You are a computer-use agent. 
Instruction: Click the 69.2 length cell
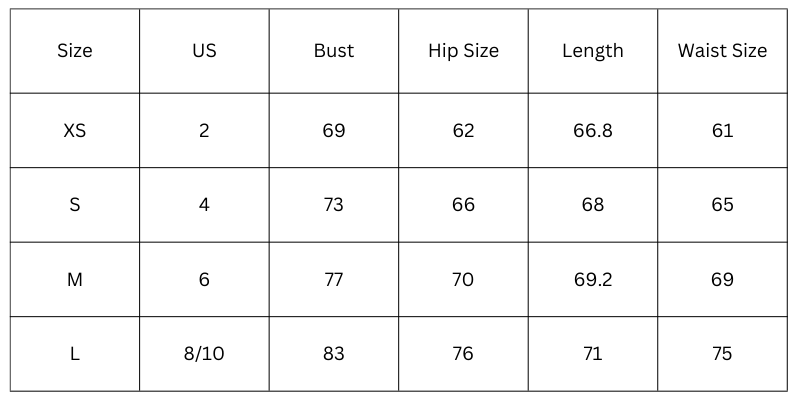tap(593, 280)
